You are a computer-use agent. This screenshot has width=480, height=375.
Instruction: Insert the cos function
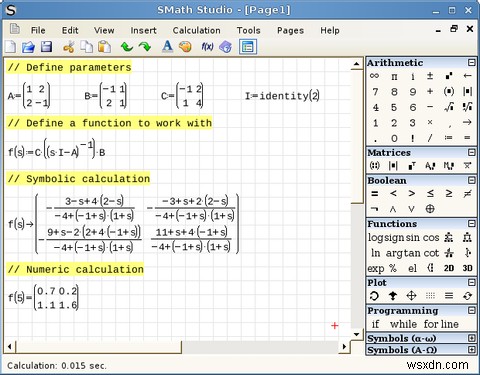click(x=431, y=237)
